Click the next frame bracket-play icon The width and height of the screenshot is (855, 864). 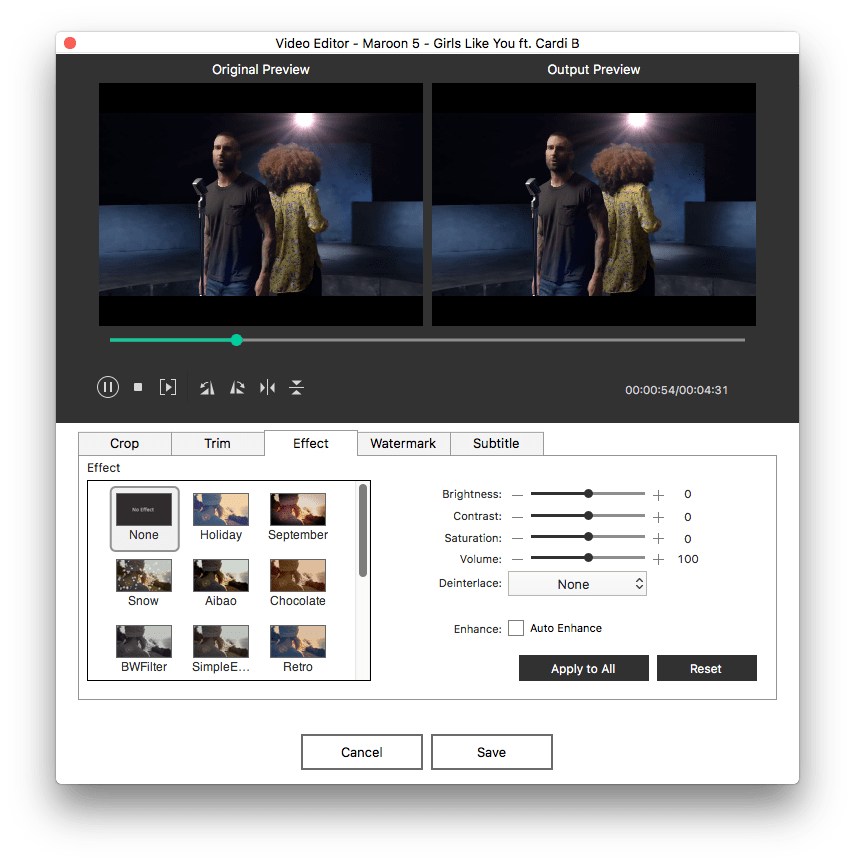(x=167, y=387)
